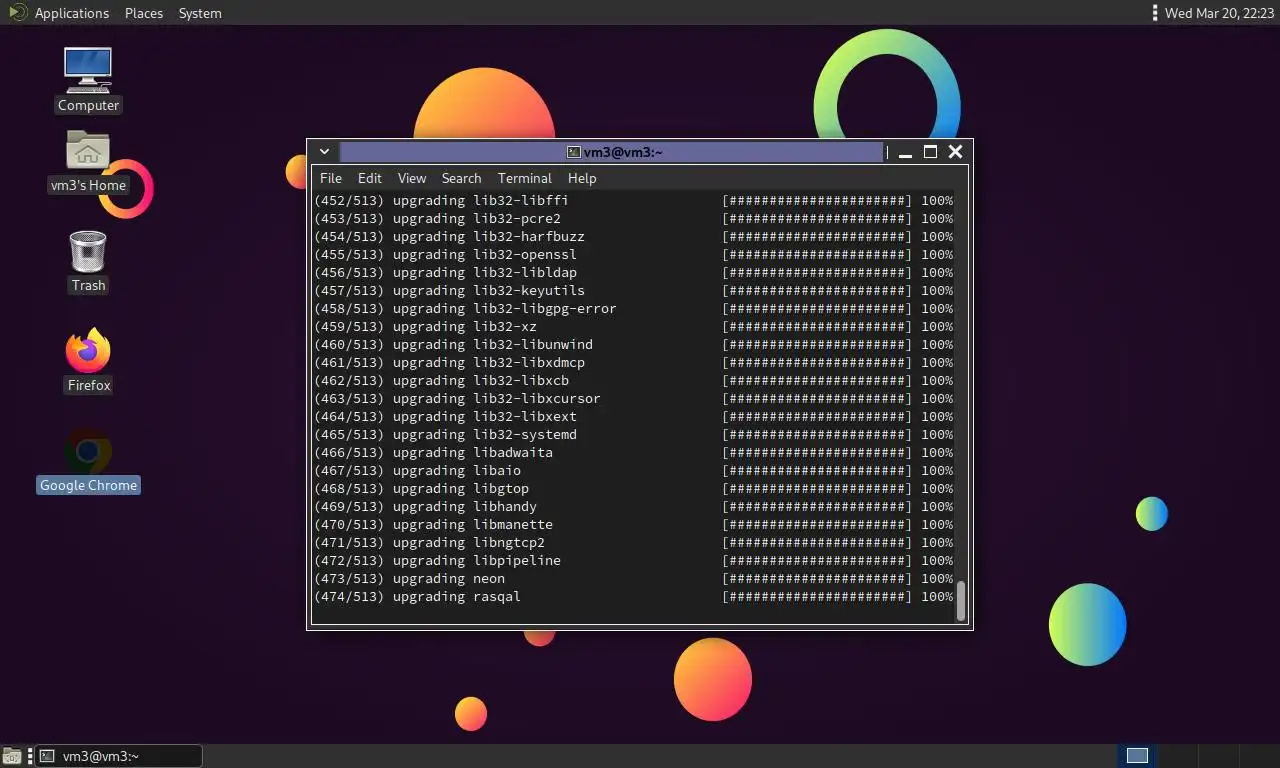Click the line upgrading lib32-libxdmcp
Screen dimensions: 1280x768
point(633,362)
